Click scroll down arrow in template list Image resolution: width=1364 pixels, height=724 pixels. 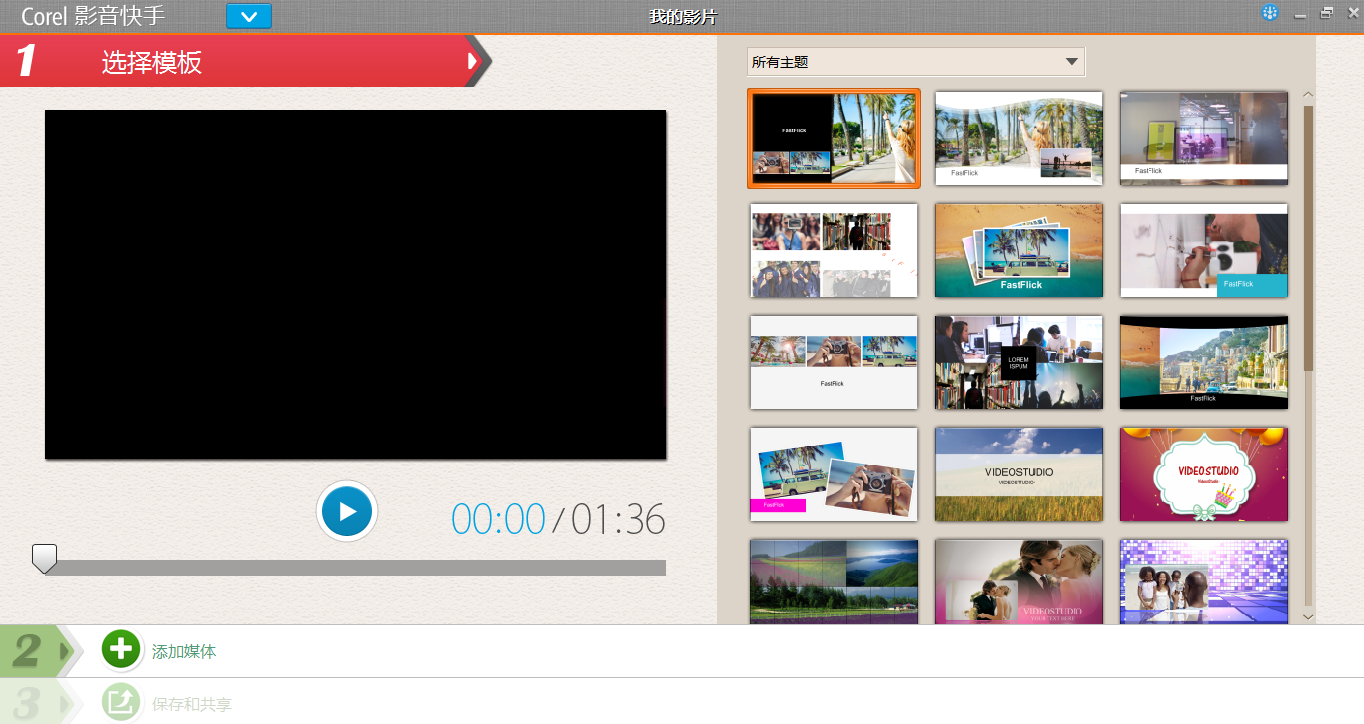(1308, 617)
